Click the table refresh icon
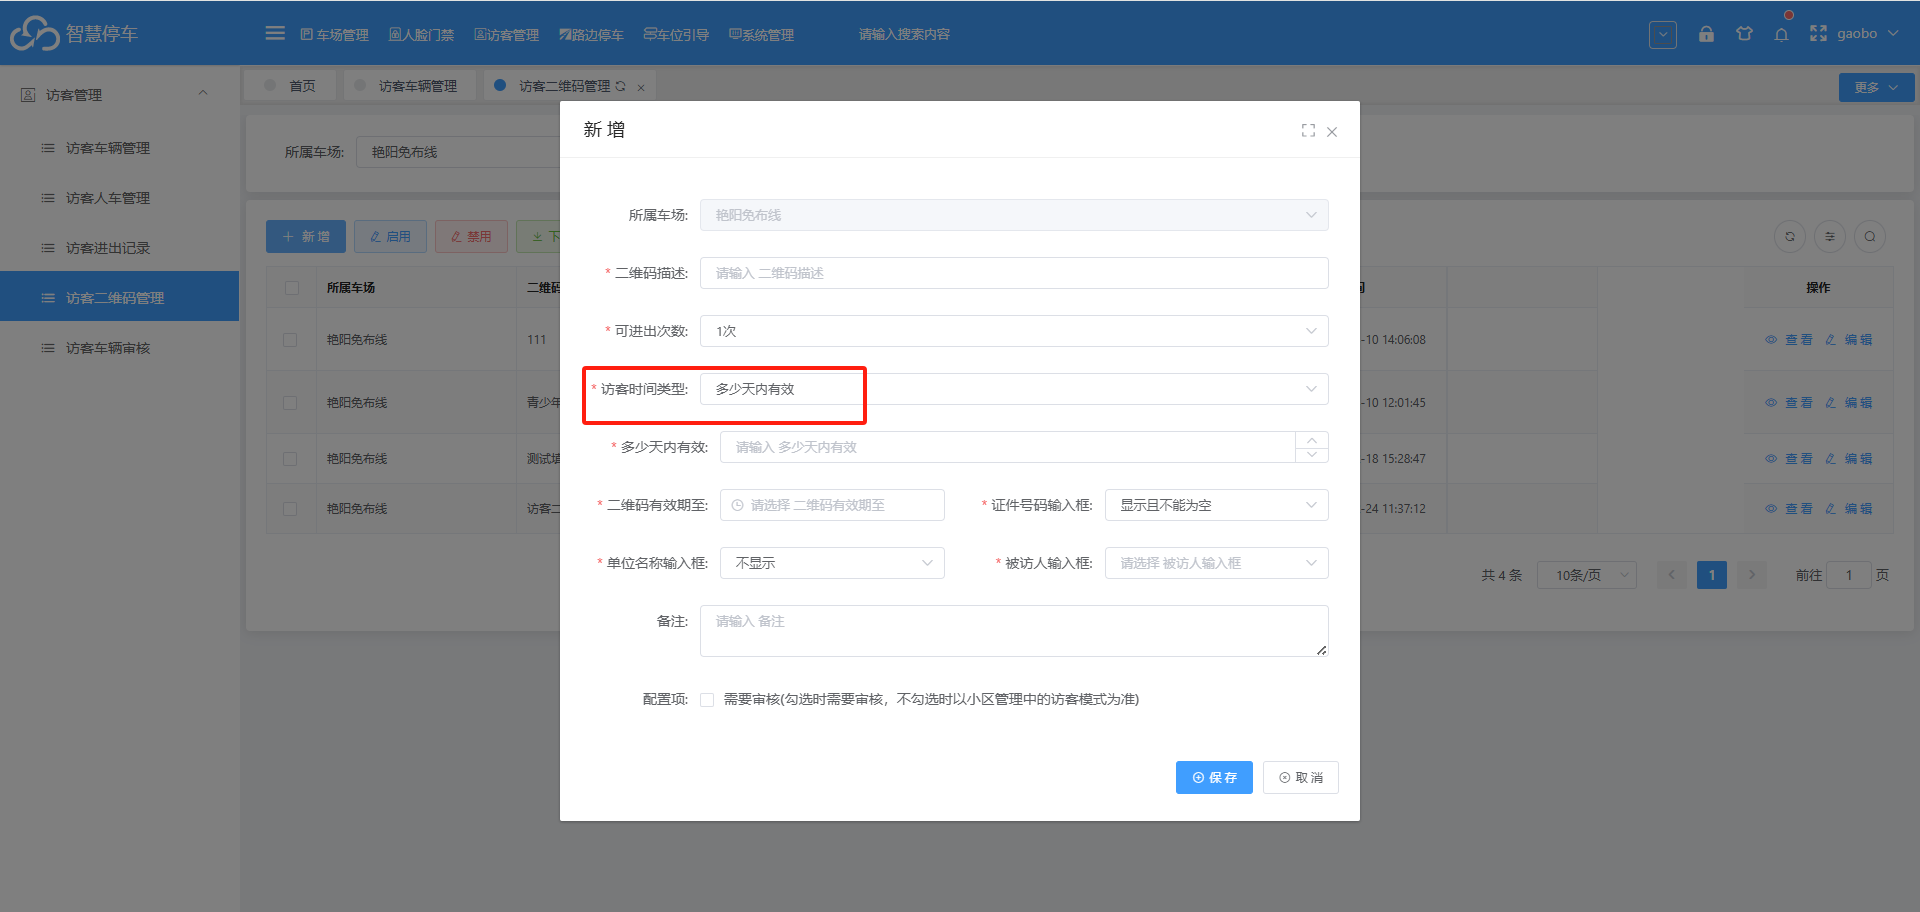This screenshot has height=912, width=1920. [x=1790, y=237]
